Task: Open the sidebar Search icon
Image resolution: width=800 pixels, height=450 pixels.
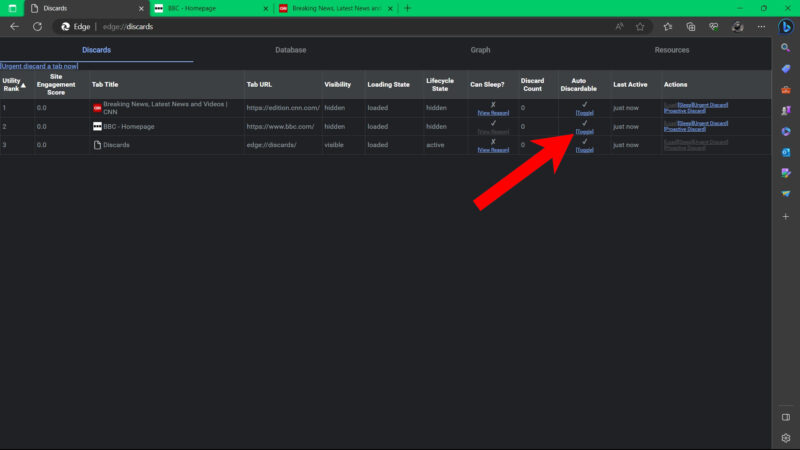Action: [x=786, y=47]
